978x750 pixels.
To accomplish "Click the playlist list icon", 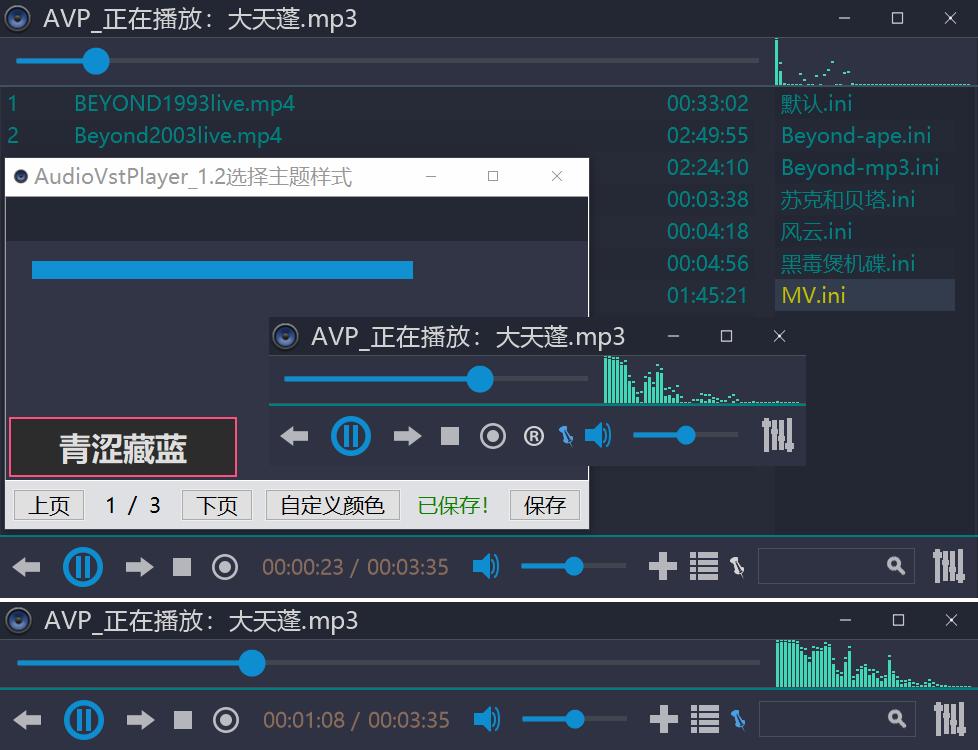I will pos(704,566).
